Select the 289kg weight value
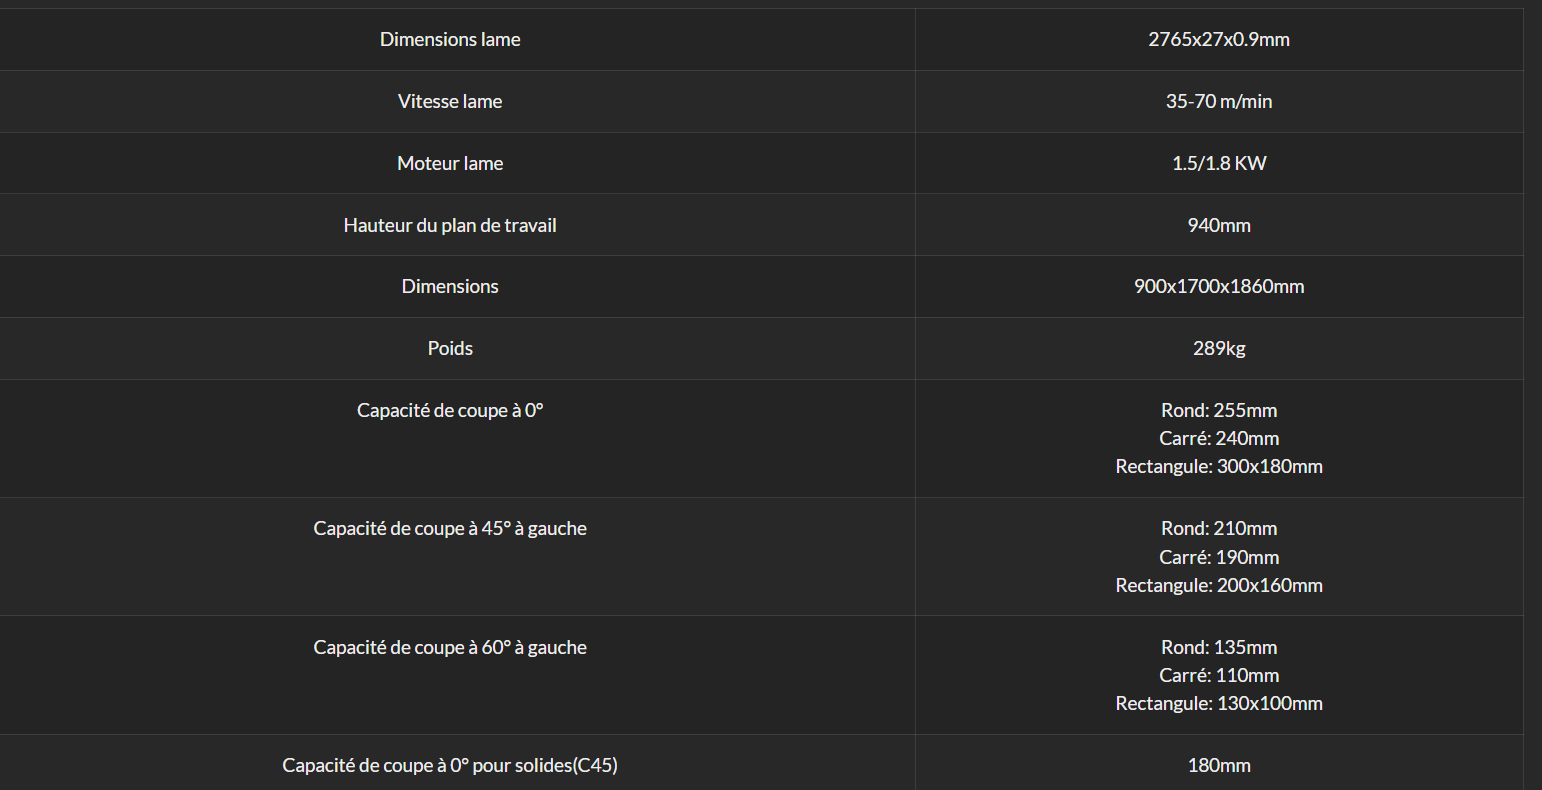 (x=1219, y=348)
